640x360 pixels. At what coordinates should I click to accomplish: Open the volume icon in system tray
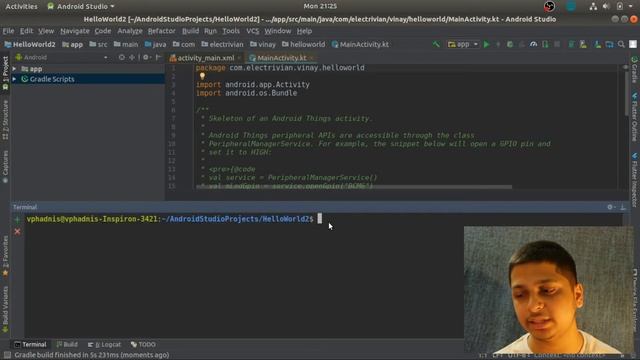coord(606,7)
